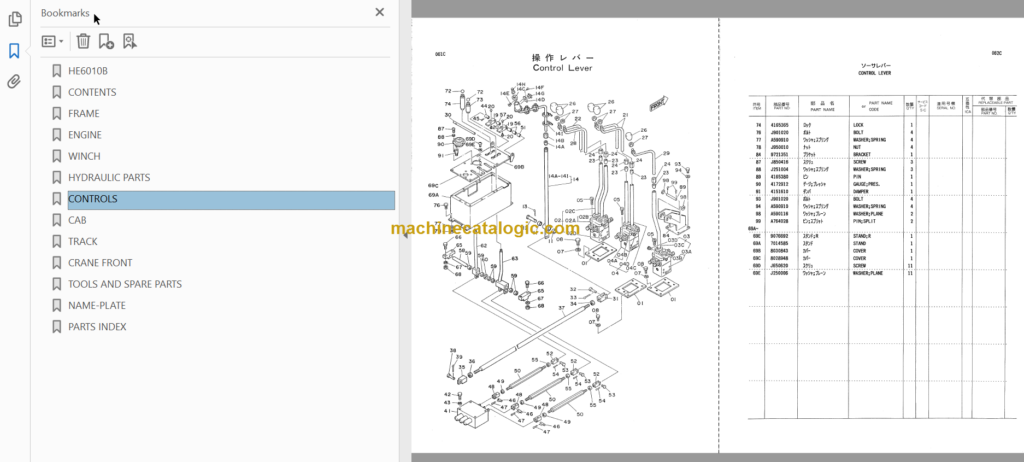Click the NAME-PLATE bookmark ribbon icon

[57, 305]
